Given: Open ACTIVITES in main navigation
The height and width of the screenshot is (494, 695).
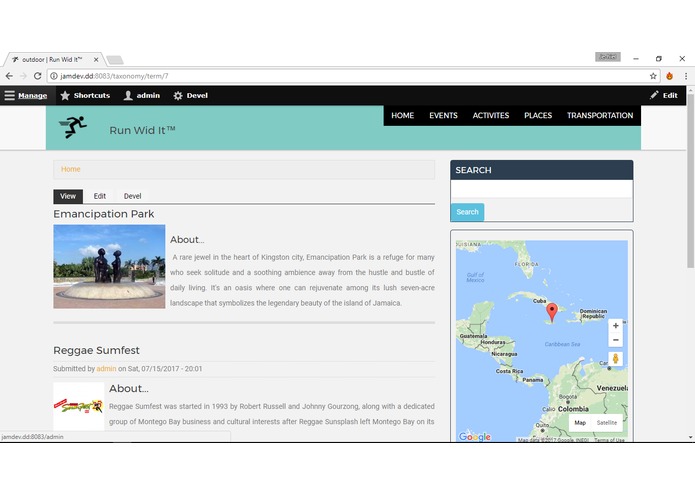Looking at the screenshot, I should pos(491,116).
